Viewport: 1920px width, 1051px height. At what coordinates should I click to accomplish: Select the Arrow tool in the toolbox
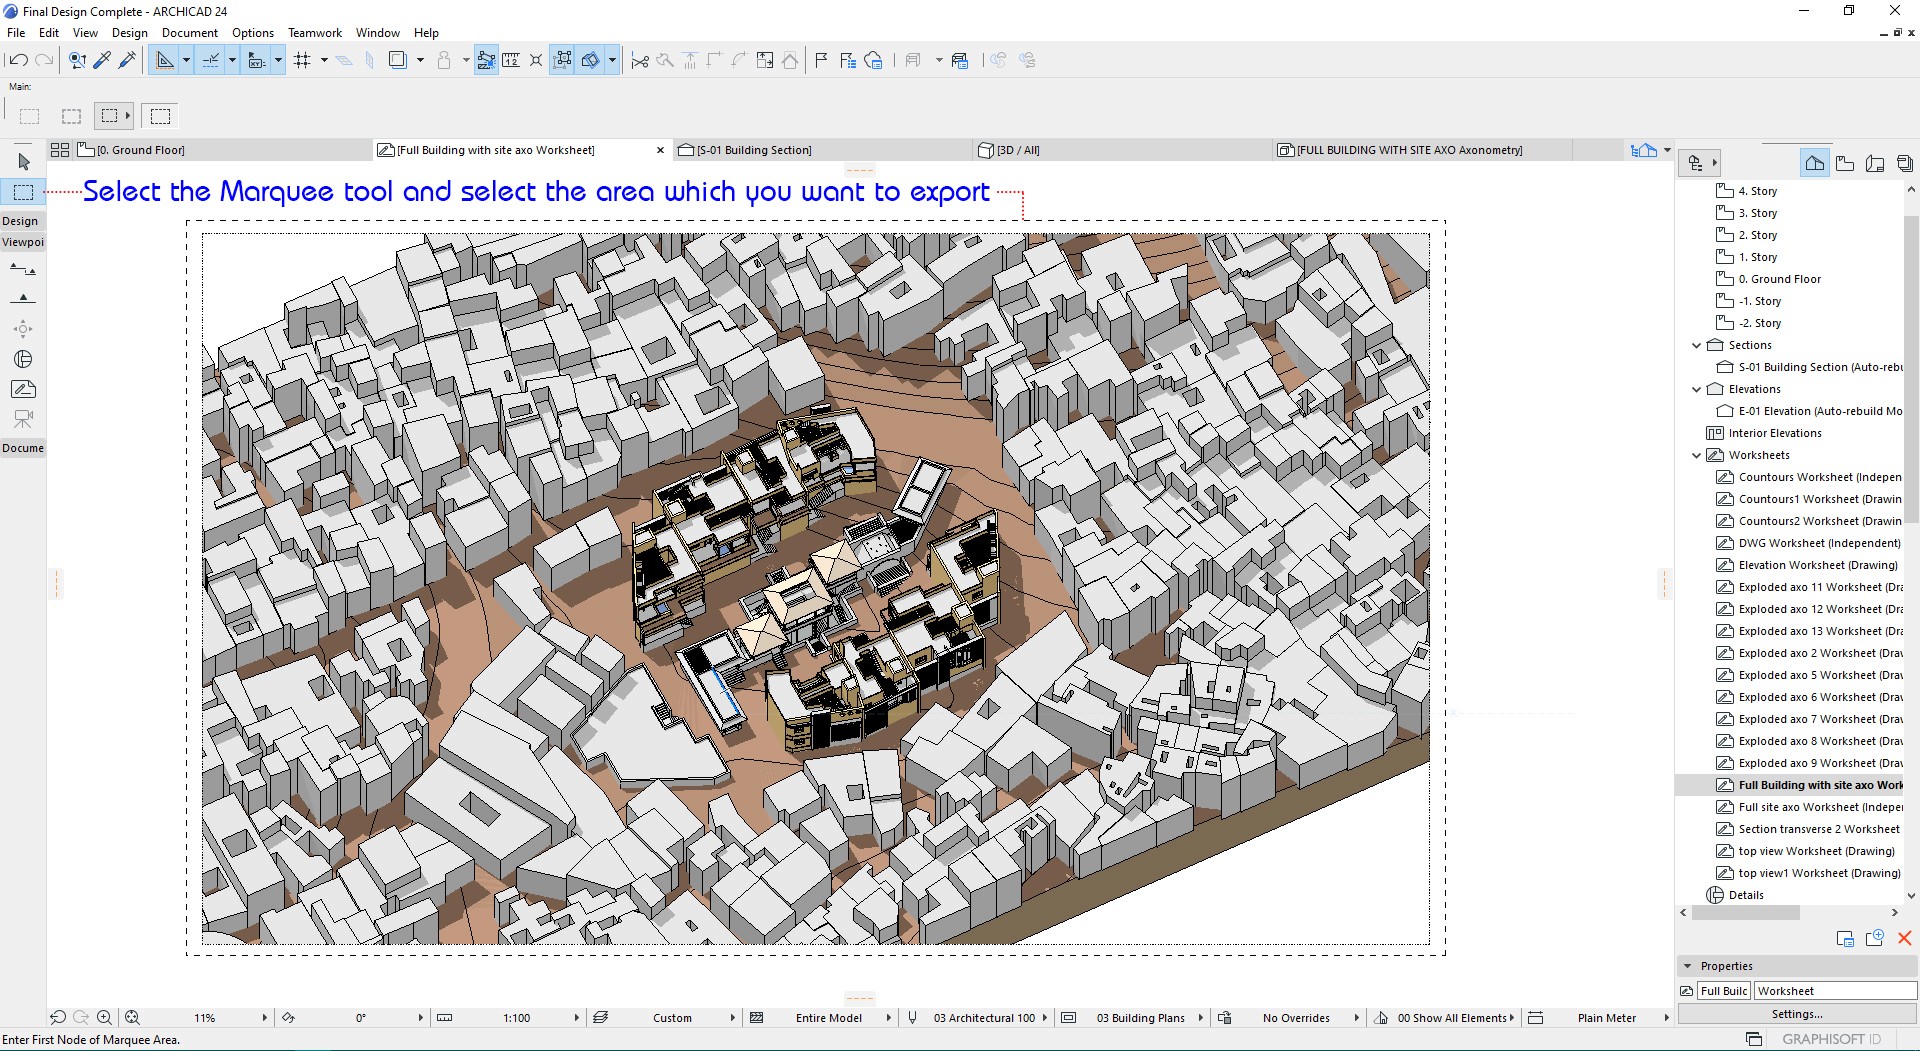tap(24, 162)
